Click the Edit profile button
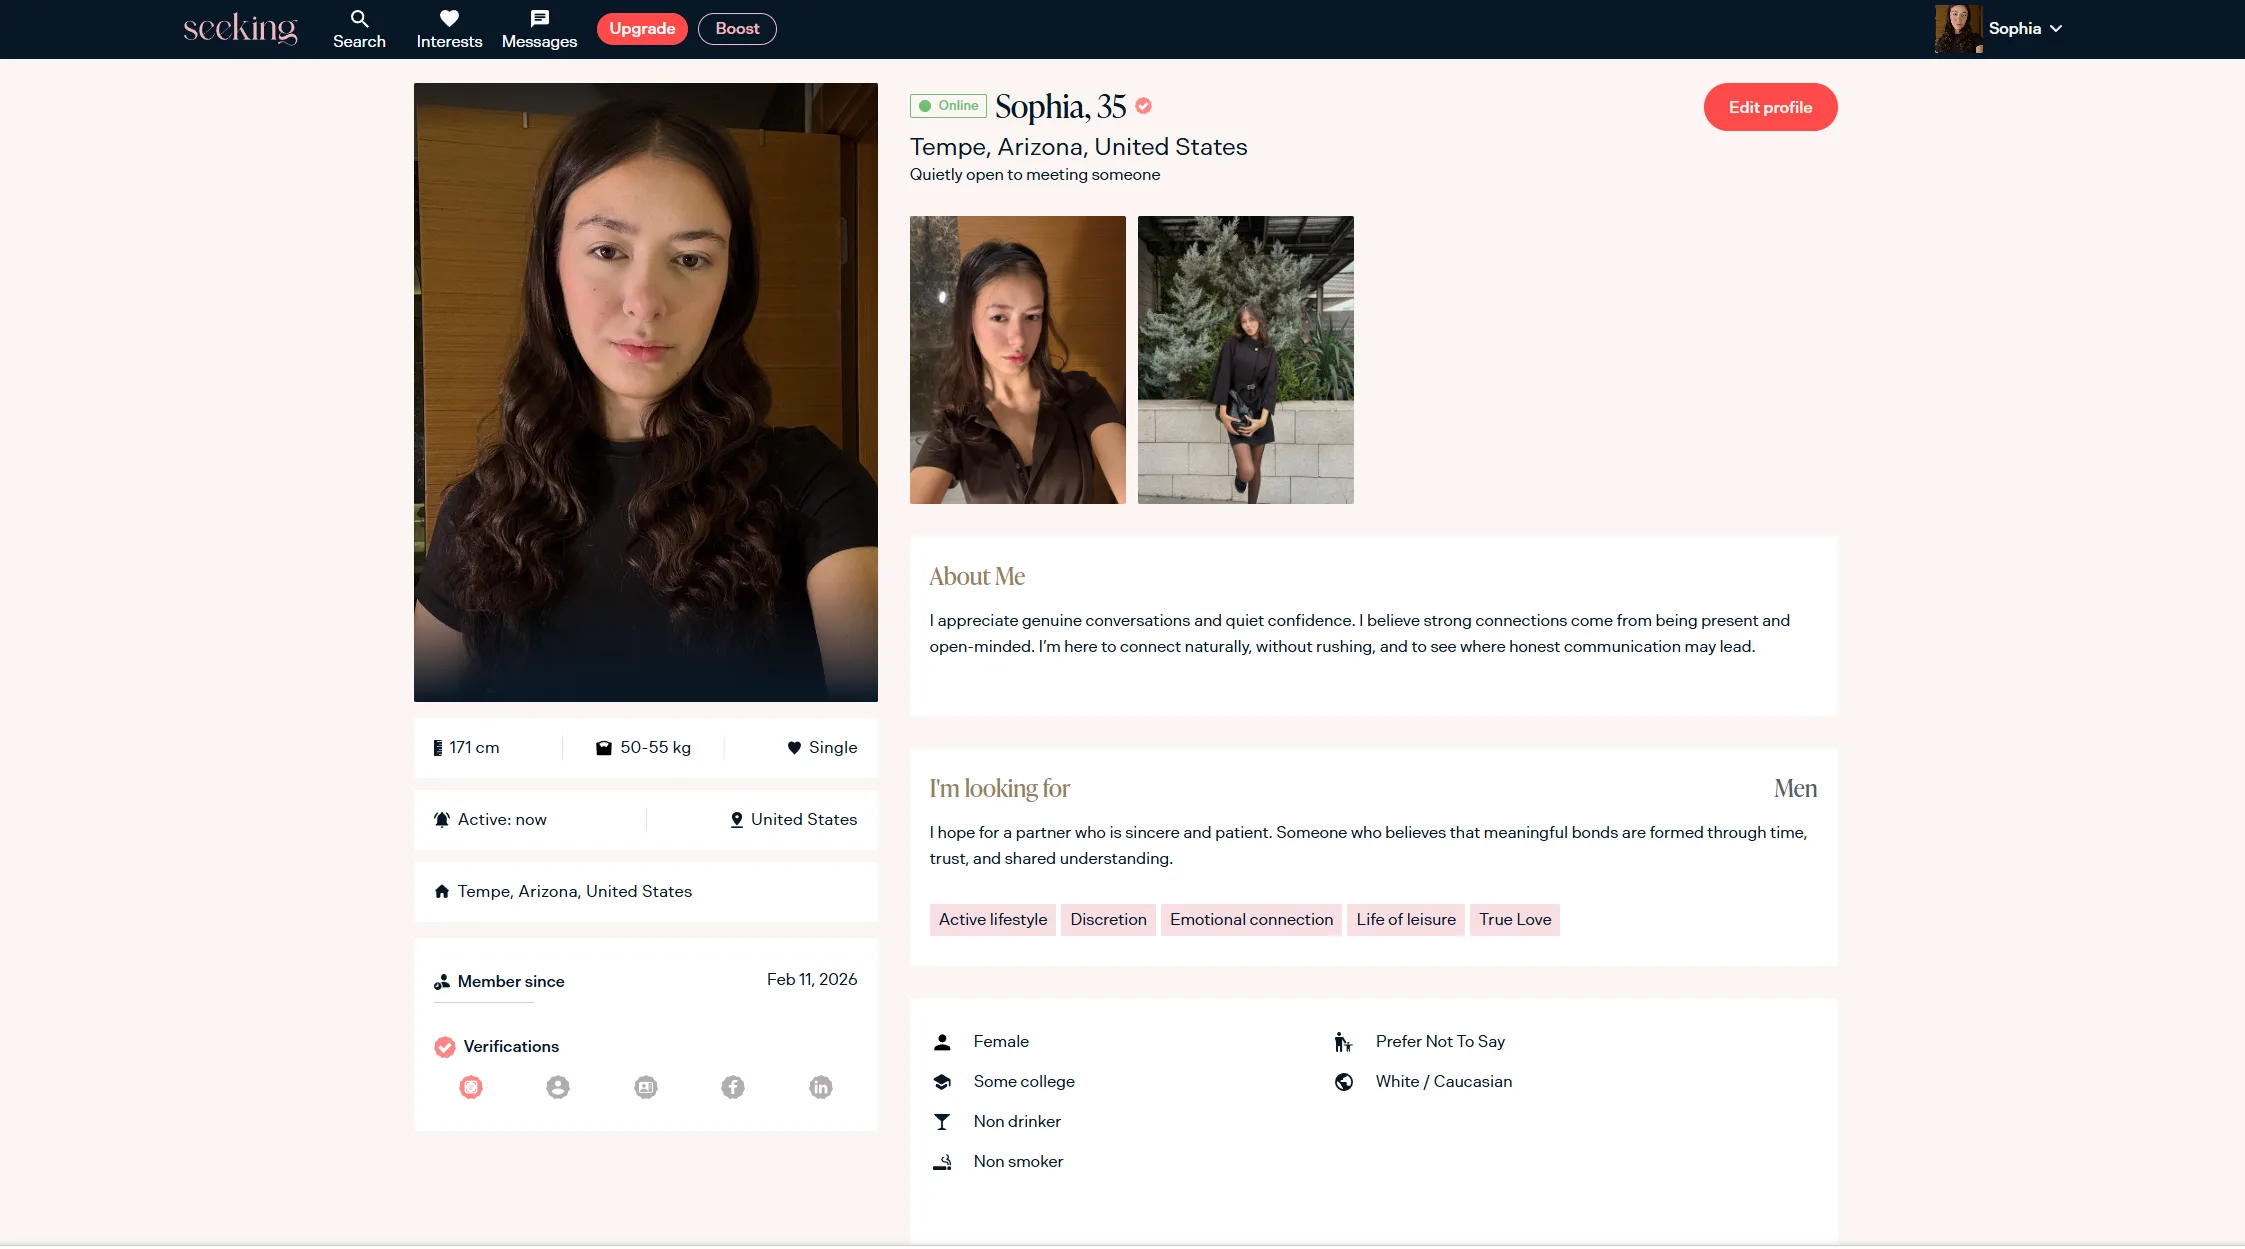Image resolution: width=2245 pixels, height=1249 pixels. tap(1770, 107)
